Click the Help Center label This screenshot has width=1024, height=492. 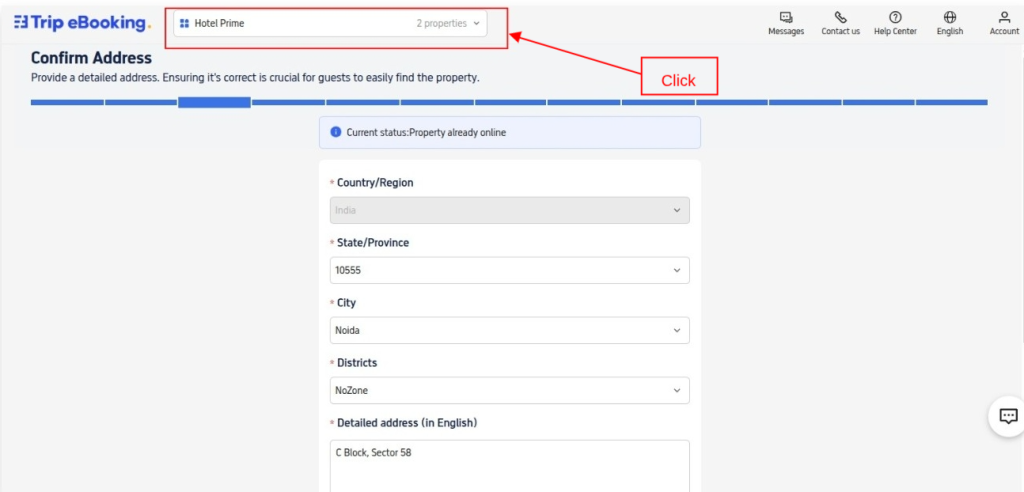[x=895, y=32]
